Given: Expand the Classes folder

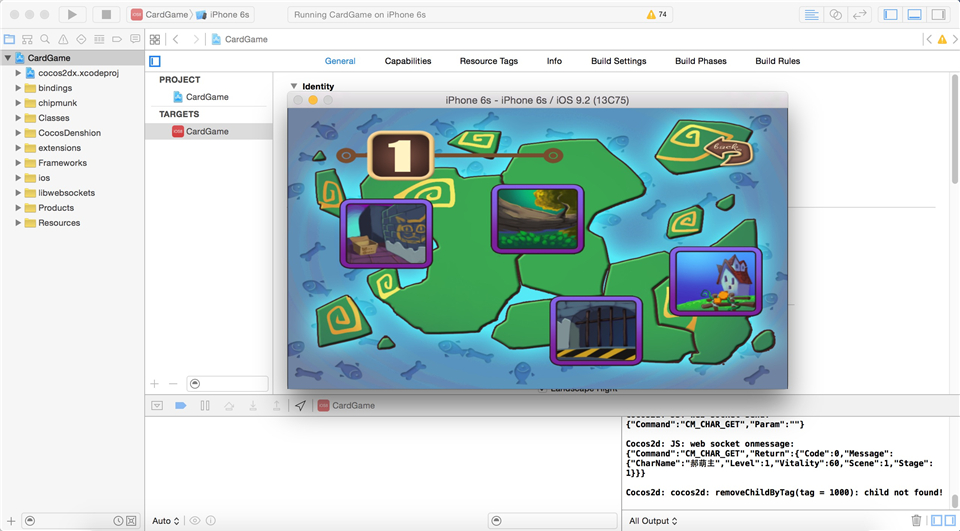Looking at the screenshot, I should point(18,118).
